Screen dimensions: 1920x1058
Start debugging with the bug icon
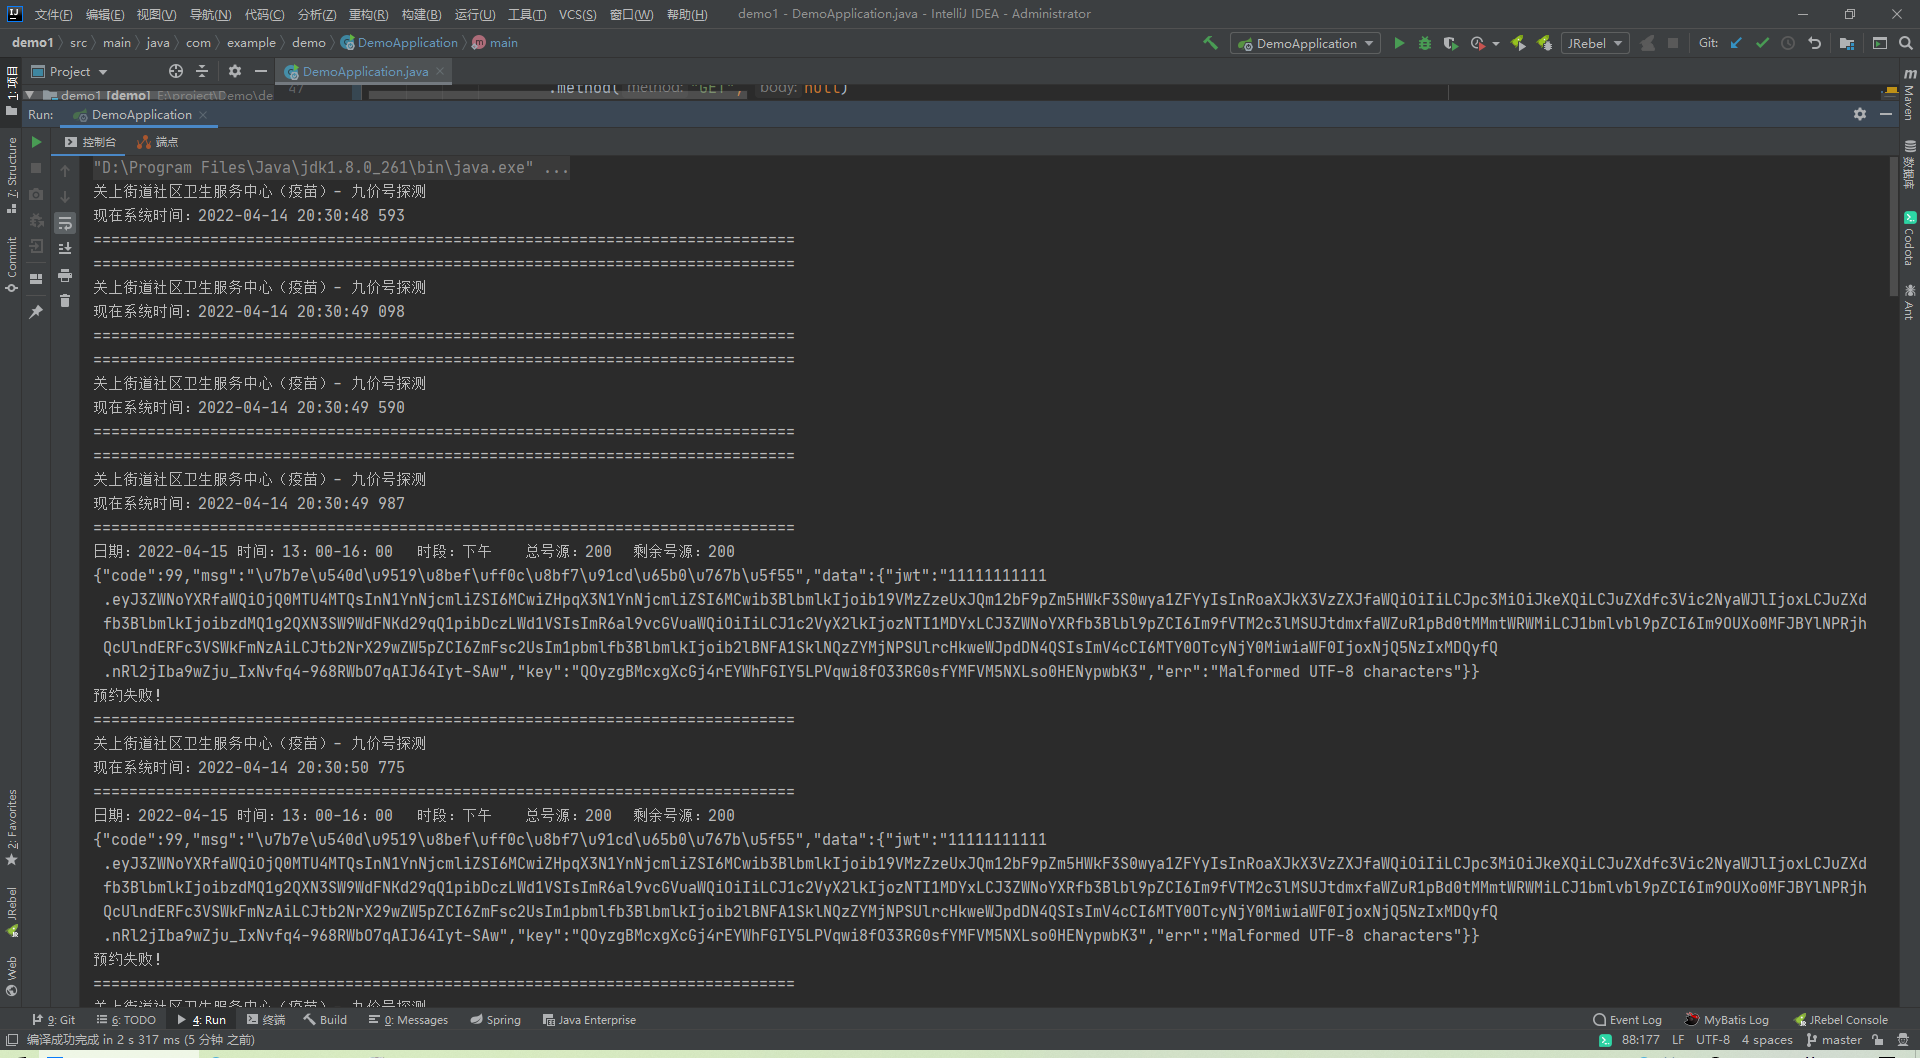pos(1425,43)
